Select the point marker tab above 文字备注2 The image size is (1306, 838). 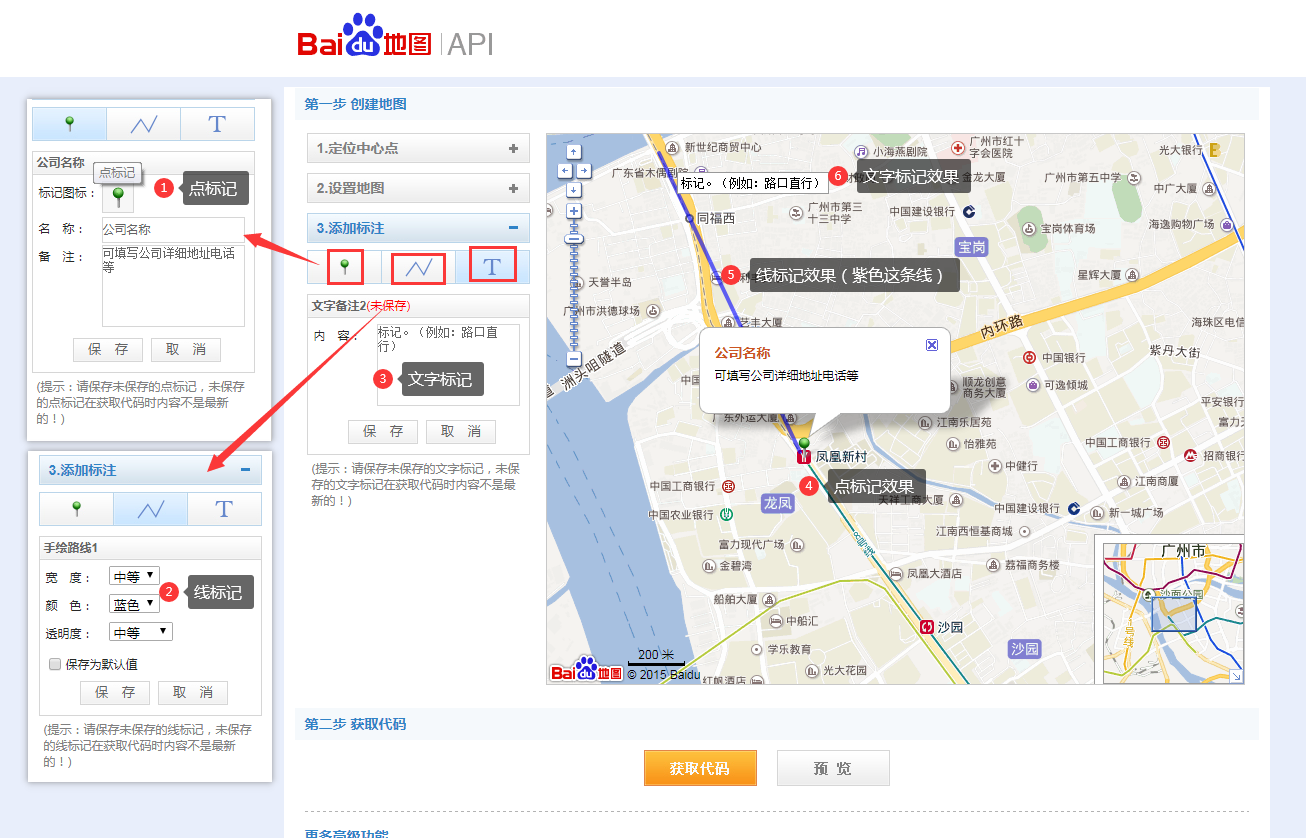tap(344, 267)
